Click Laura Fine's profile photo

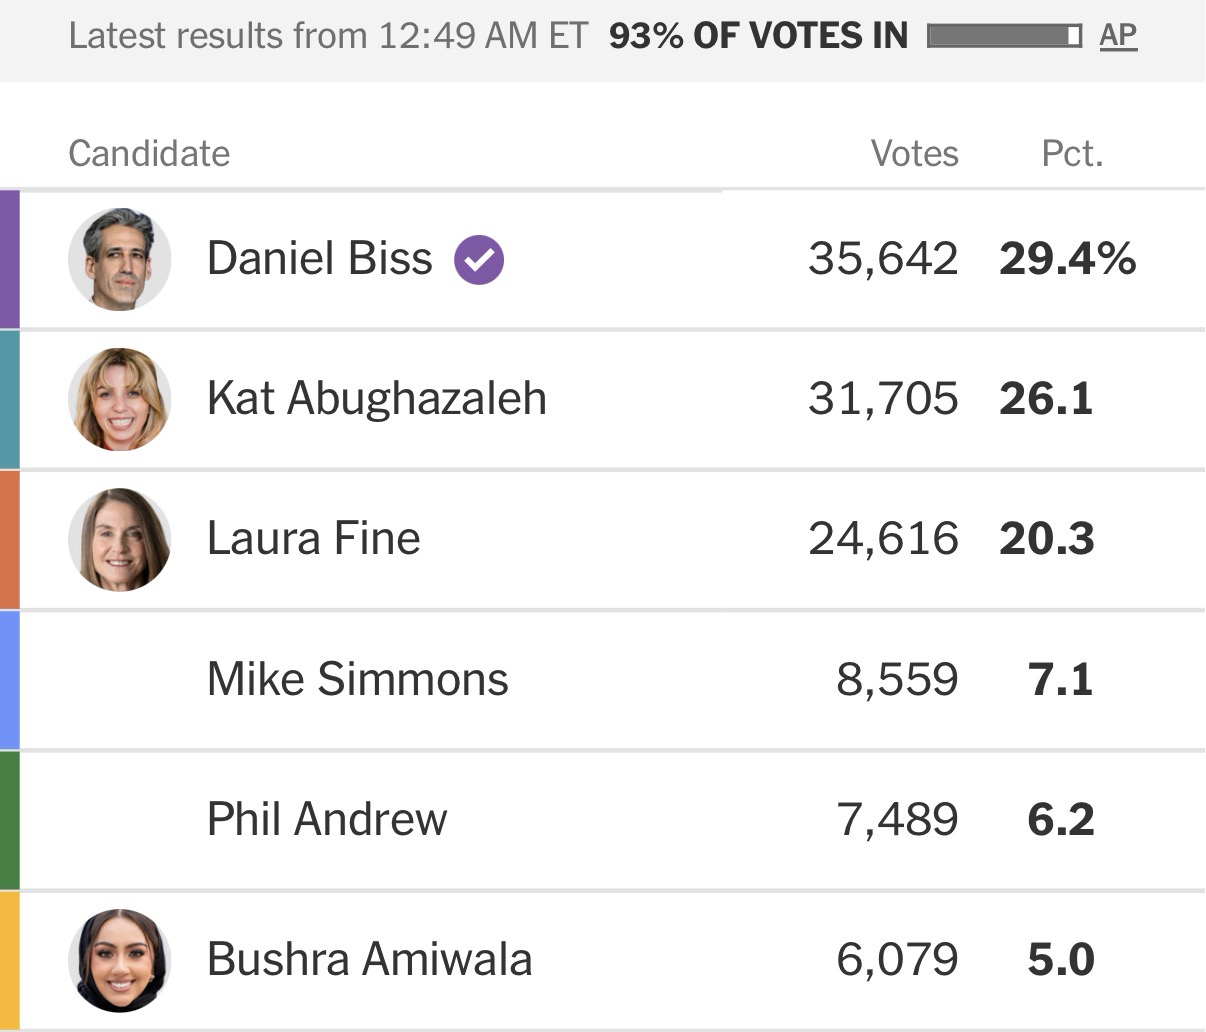tap(120, 540)
